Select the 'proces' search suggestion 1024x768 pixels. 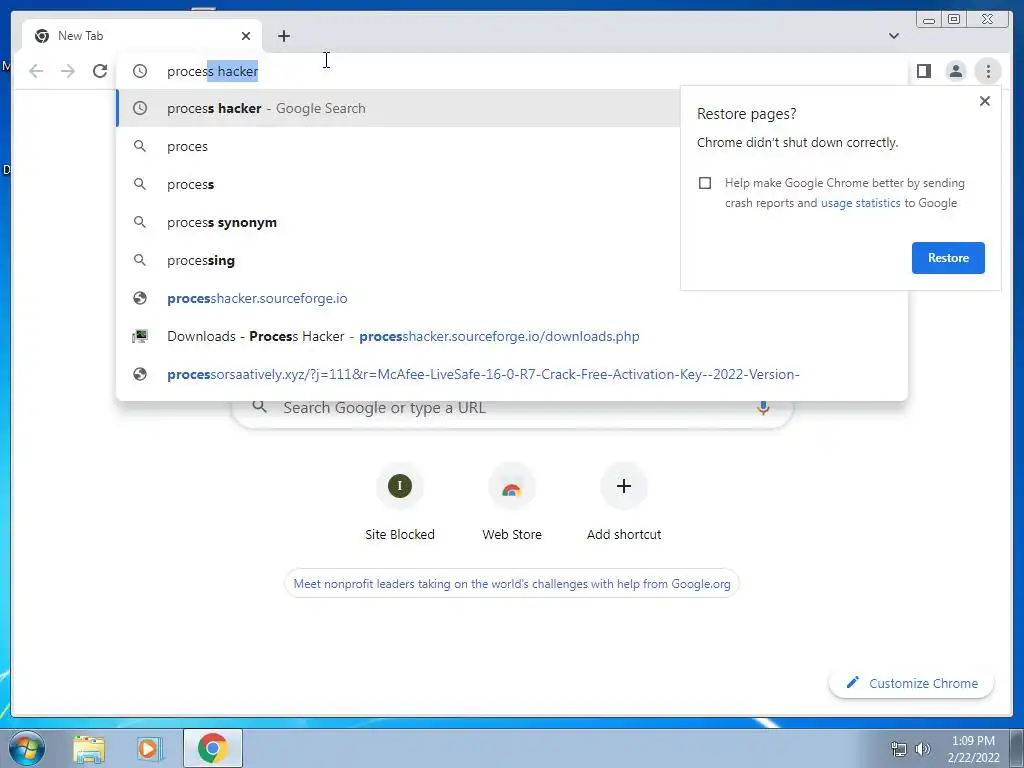pos(398,146)
